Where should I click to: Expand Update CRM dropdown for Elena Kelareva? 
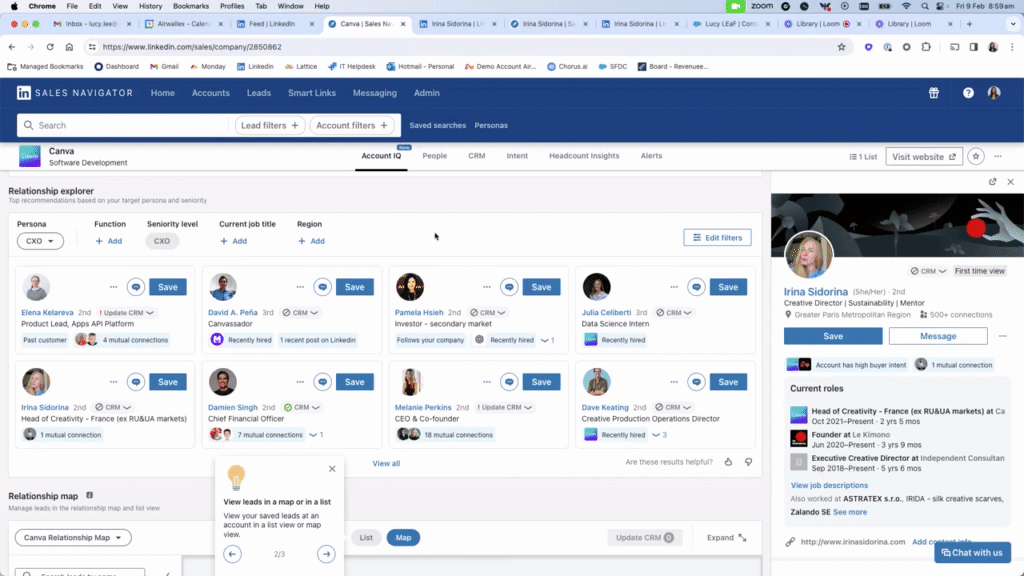click(127, 313)
